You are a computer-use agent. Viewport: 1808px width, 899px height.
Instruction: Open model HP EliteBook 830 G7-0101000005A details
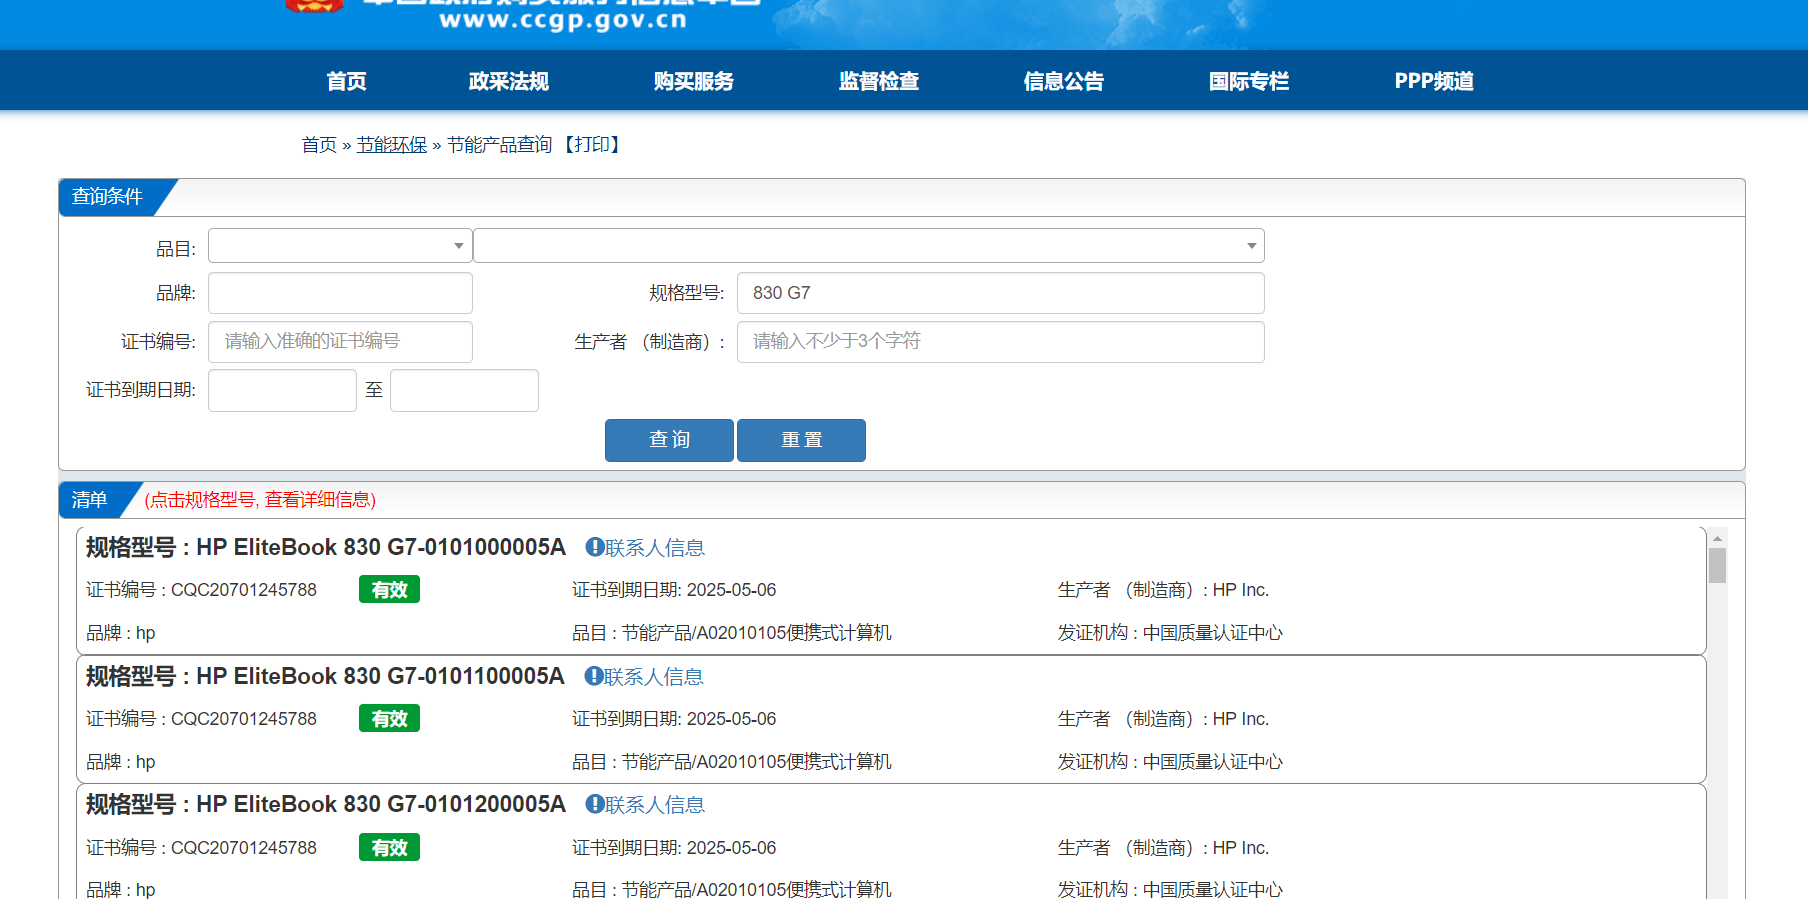(x=381, y=547)
